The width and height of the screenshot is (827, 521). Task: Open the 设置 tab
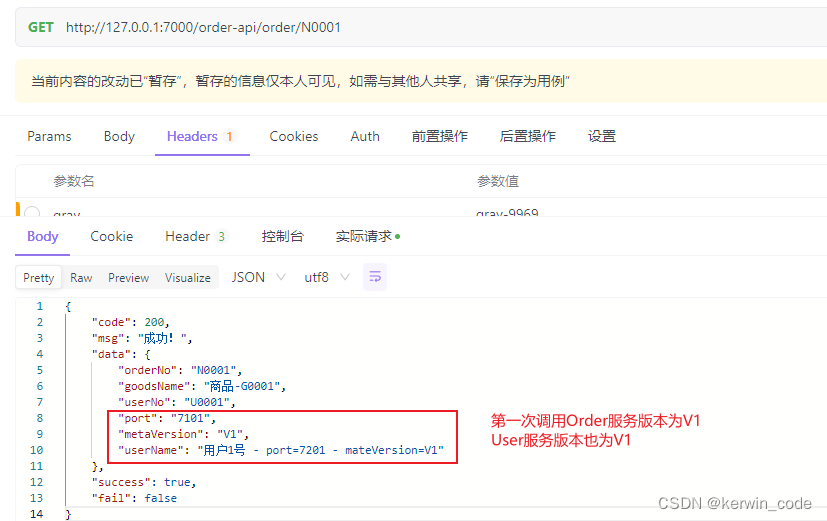(602, 137)
